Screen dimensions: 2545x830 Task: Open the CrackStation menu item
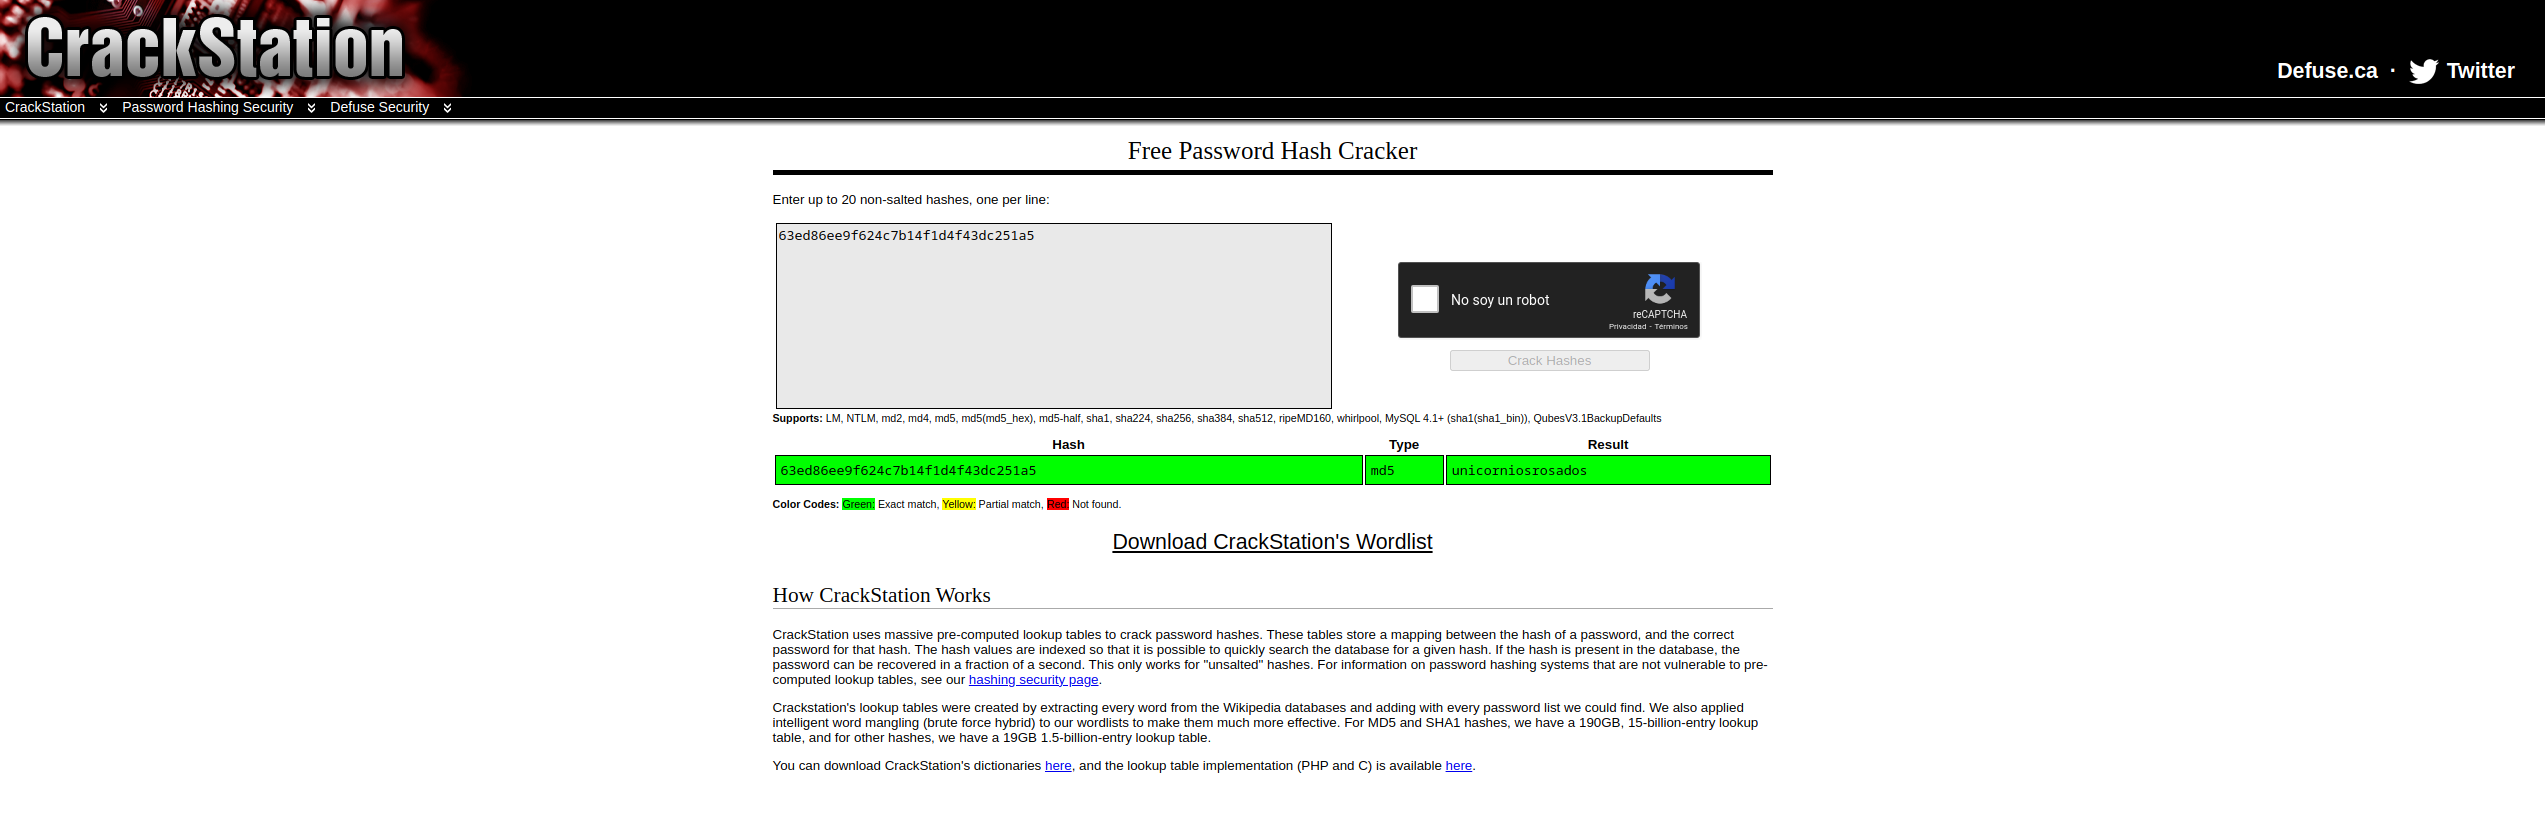point(45,107)
